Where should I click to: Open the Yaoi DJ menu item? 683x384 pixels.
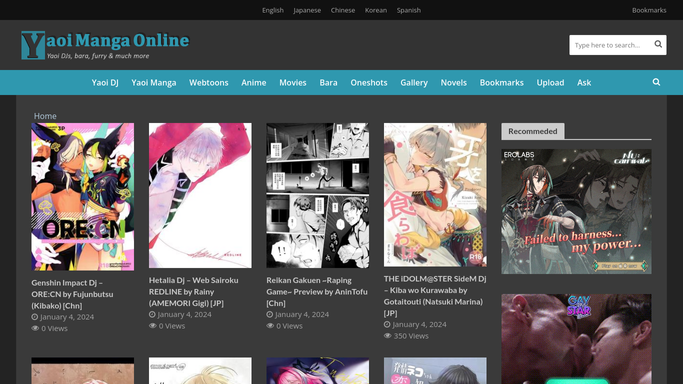pyautogui.click(x=105, y=82)
